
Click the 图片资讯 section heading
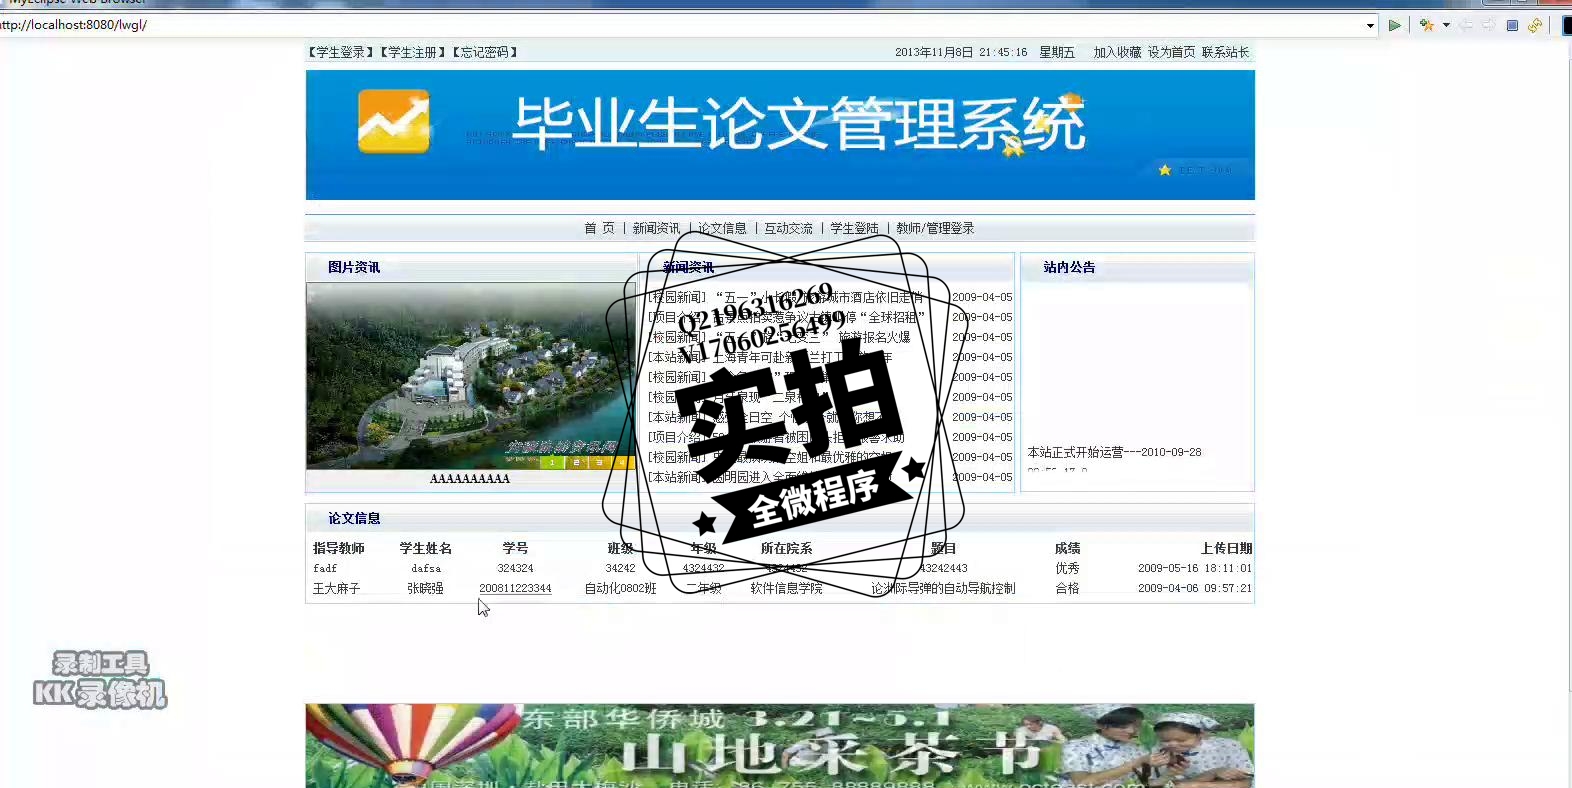point(354,267)
